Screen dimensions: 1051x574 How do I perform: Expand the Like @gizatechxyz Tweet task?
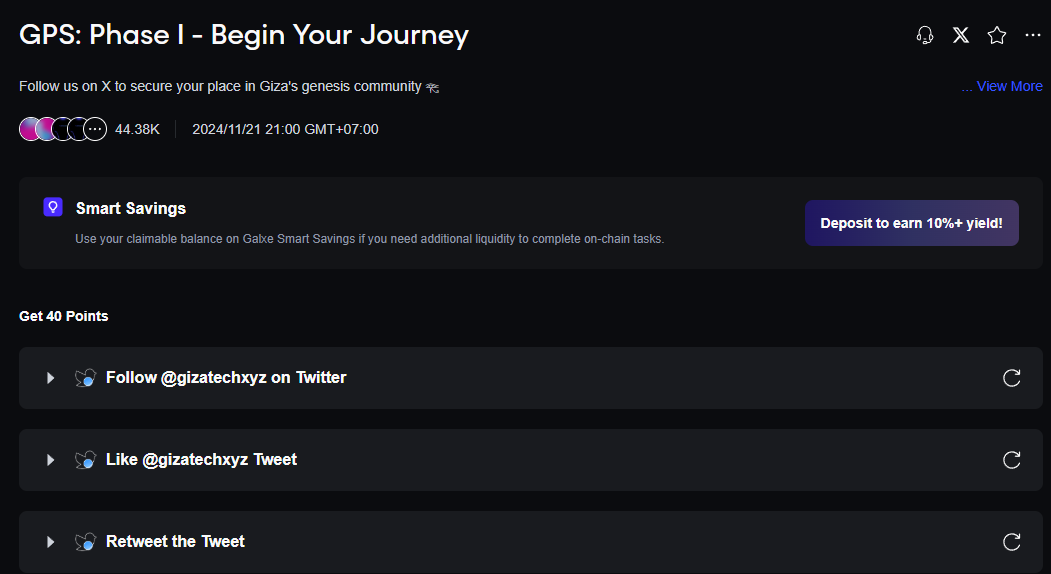pos(50,460)
